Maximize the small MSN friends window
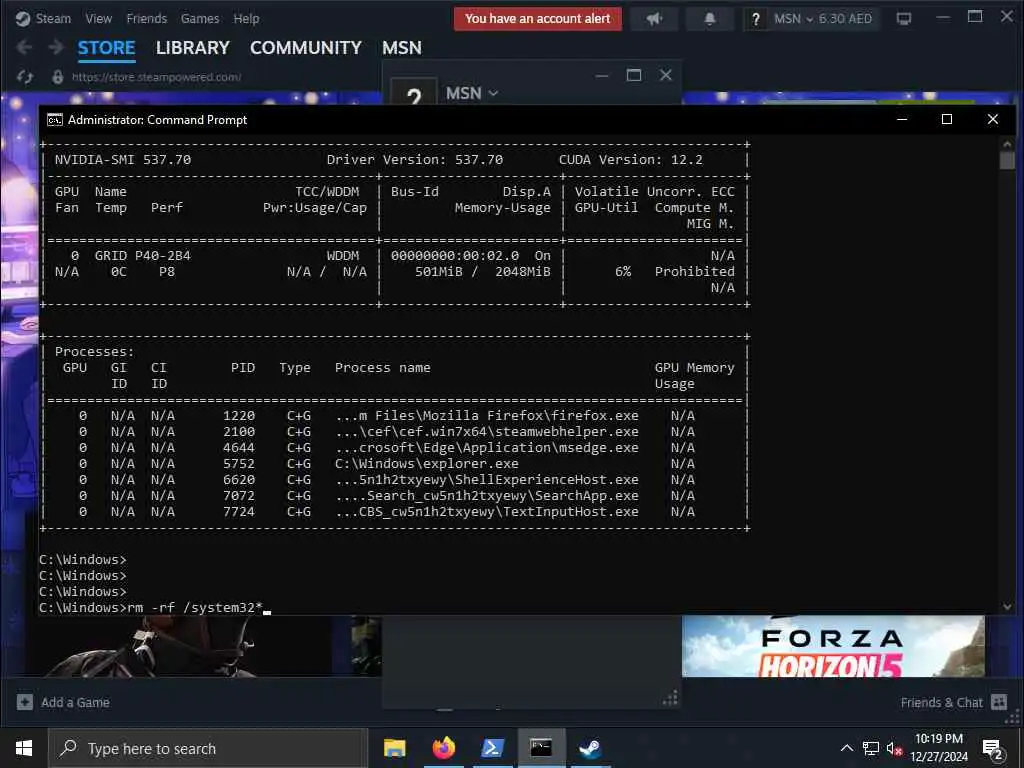Viewport: 1024px width, 768px height. point(633,75)
